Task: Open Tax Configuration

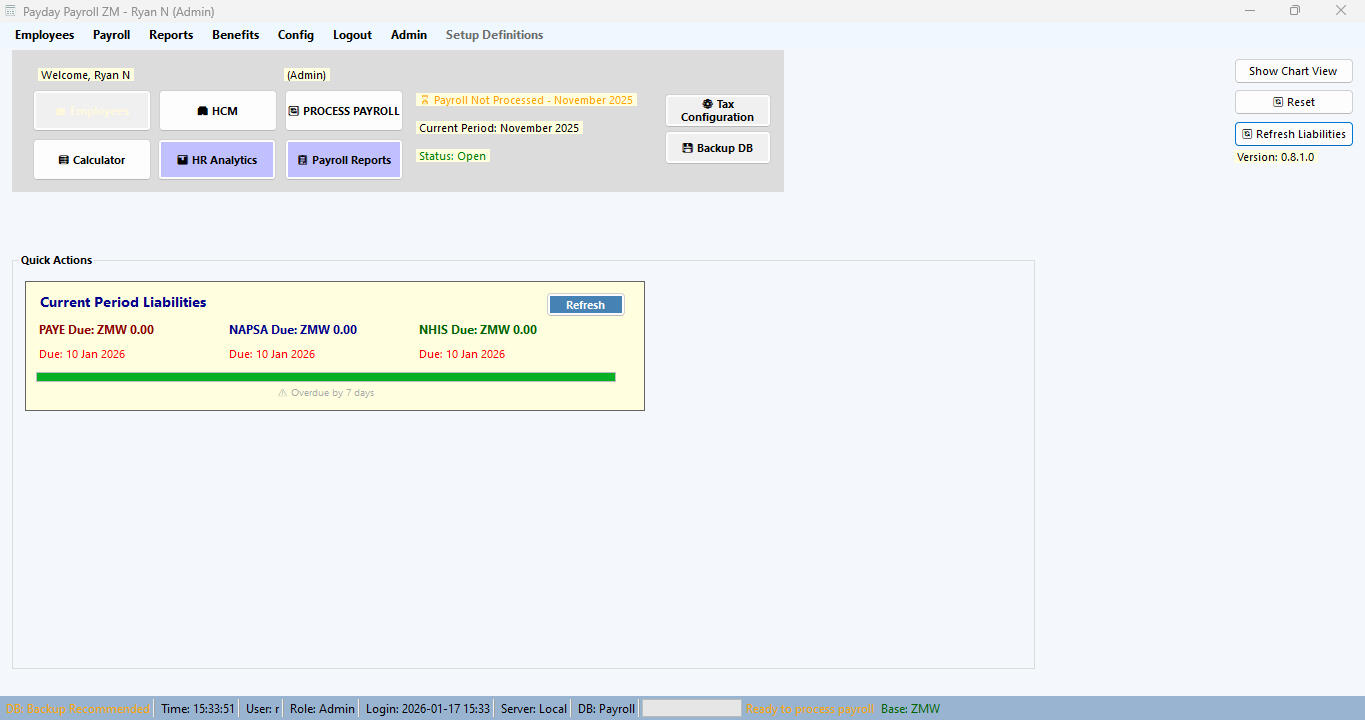Action: (x=717, y=111)
